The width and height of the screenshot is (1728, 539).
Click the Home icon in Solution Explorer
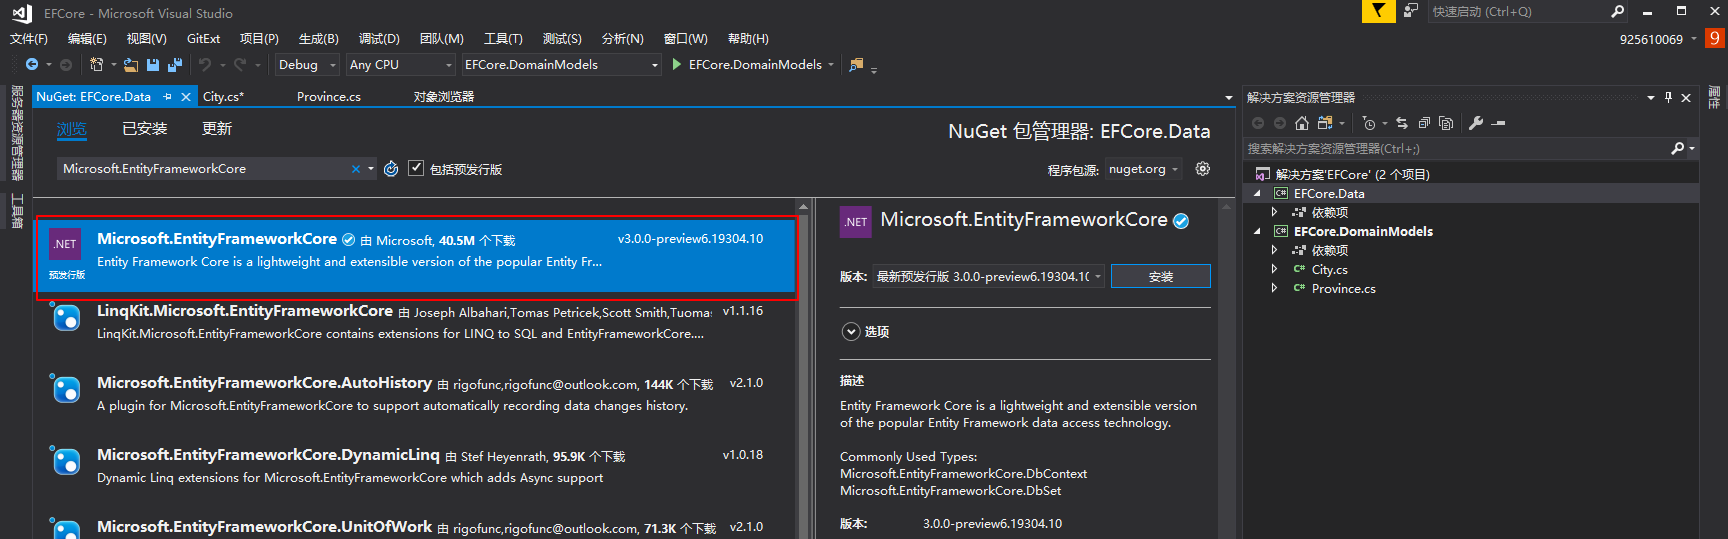click(1302, 123)
